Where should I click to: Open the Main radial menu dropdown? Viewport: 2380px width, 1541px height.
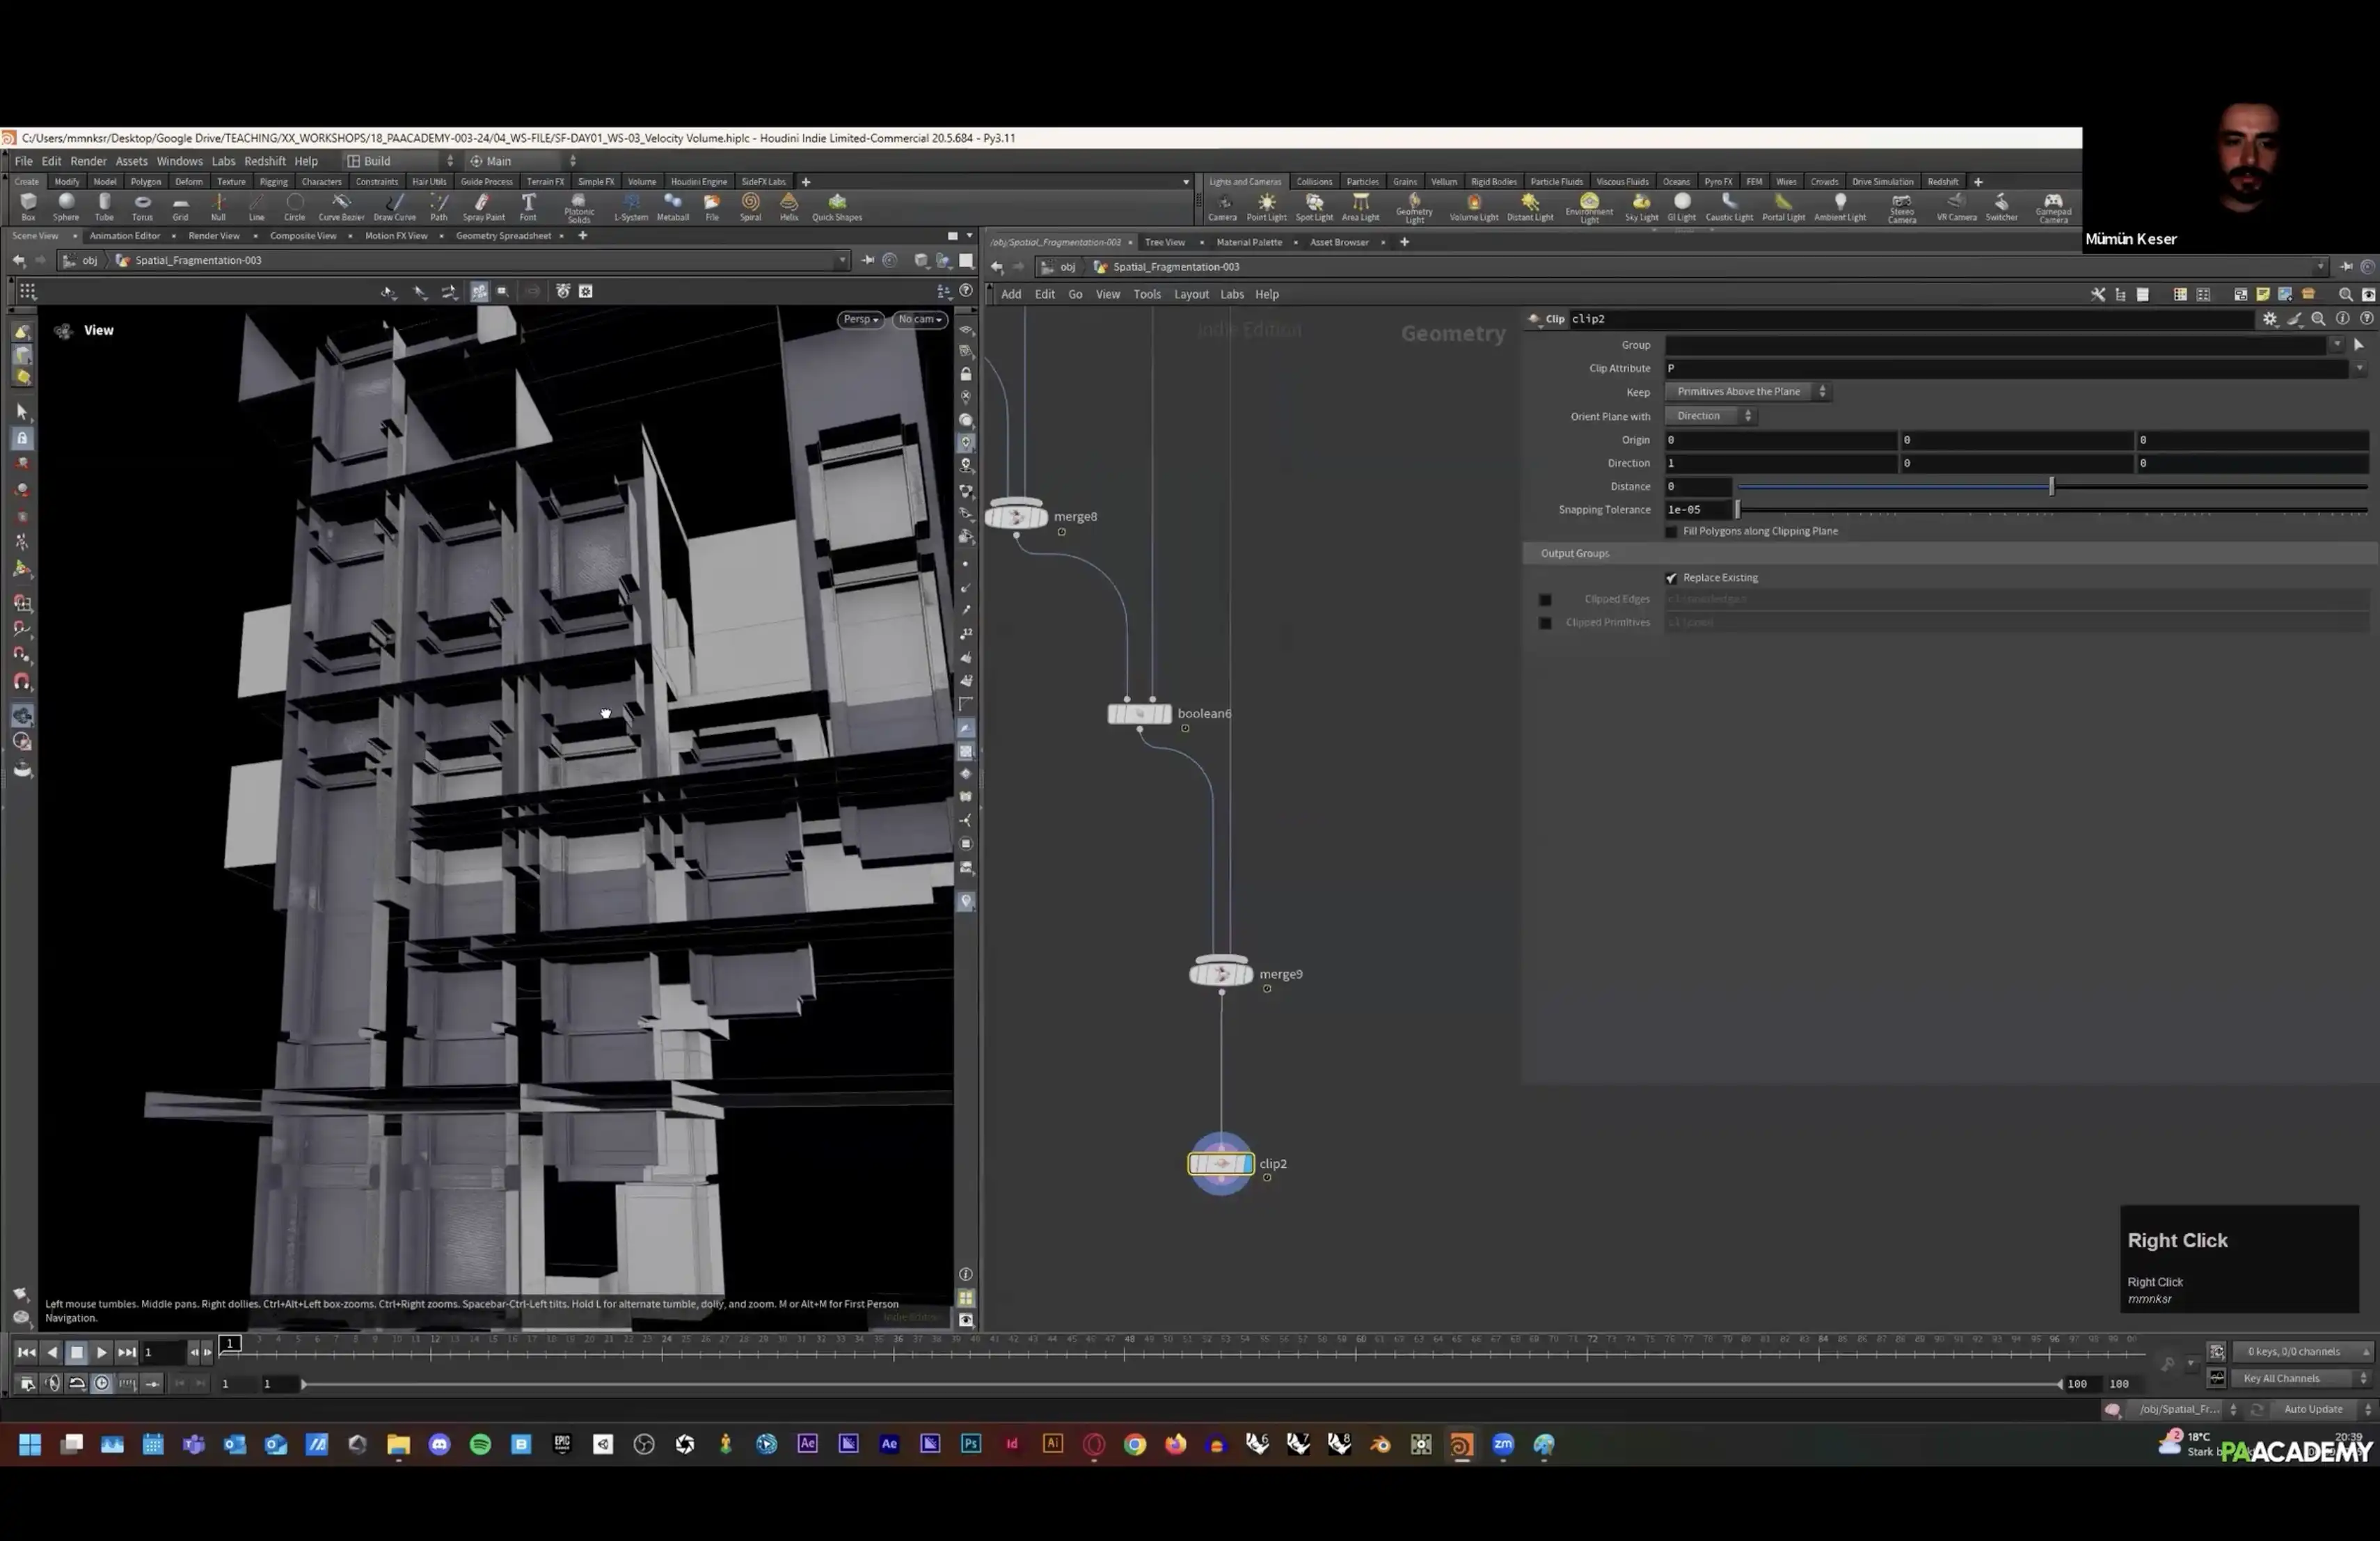(x=523, y=160)
